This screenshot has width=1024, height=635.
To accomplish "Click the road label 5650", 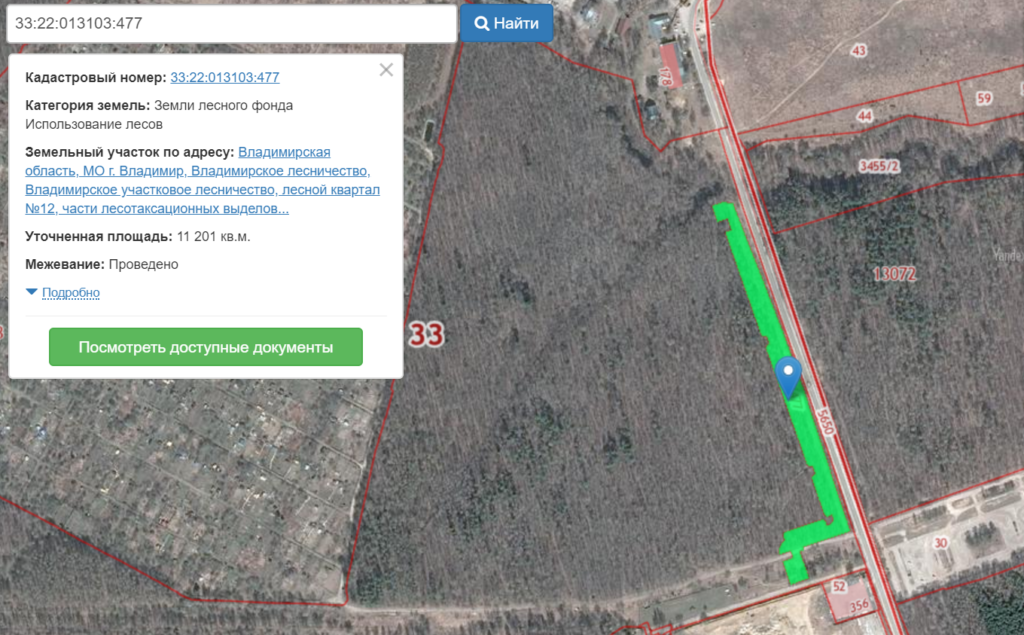I will [x=825, y=421].
